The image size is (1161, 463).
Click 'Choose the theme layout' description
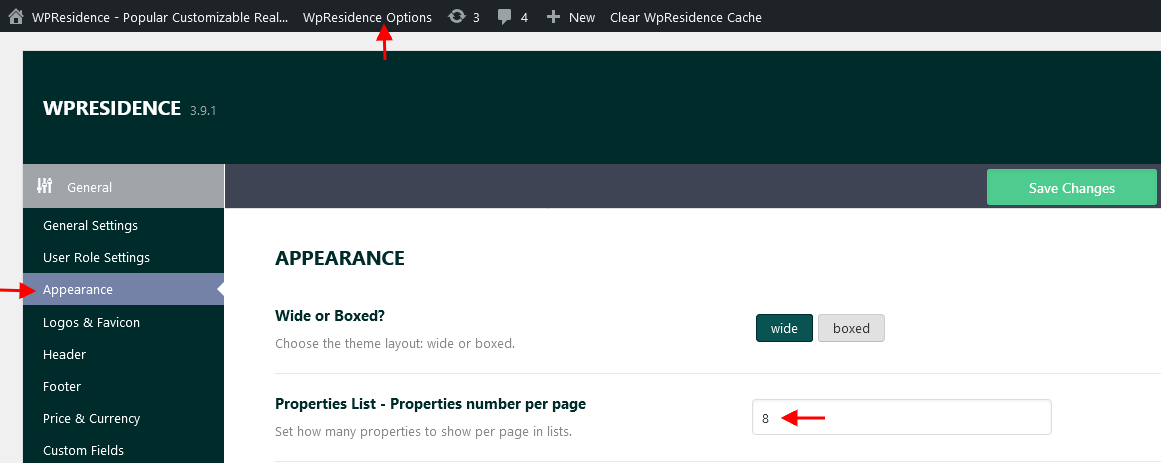pyautogui.click(x=395, y=344)
